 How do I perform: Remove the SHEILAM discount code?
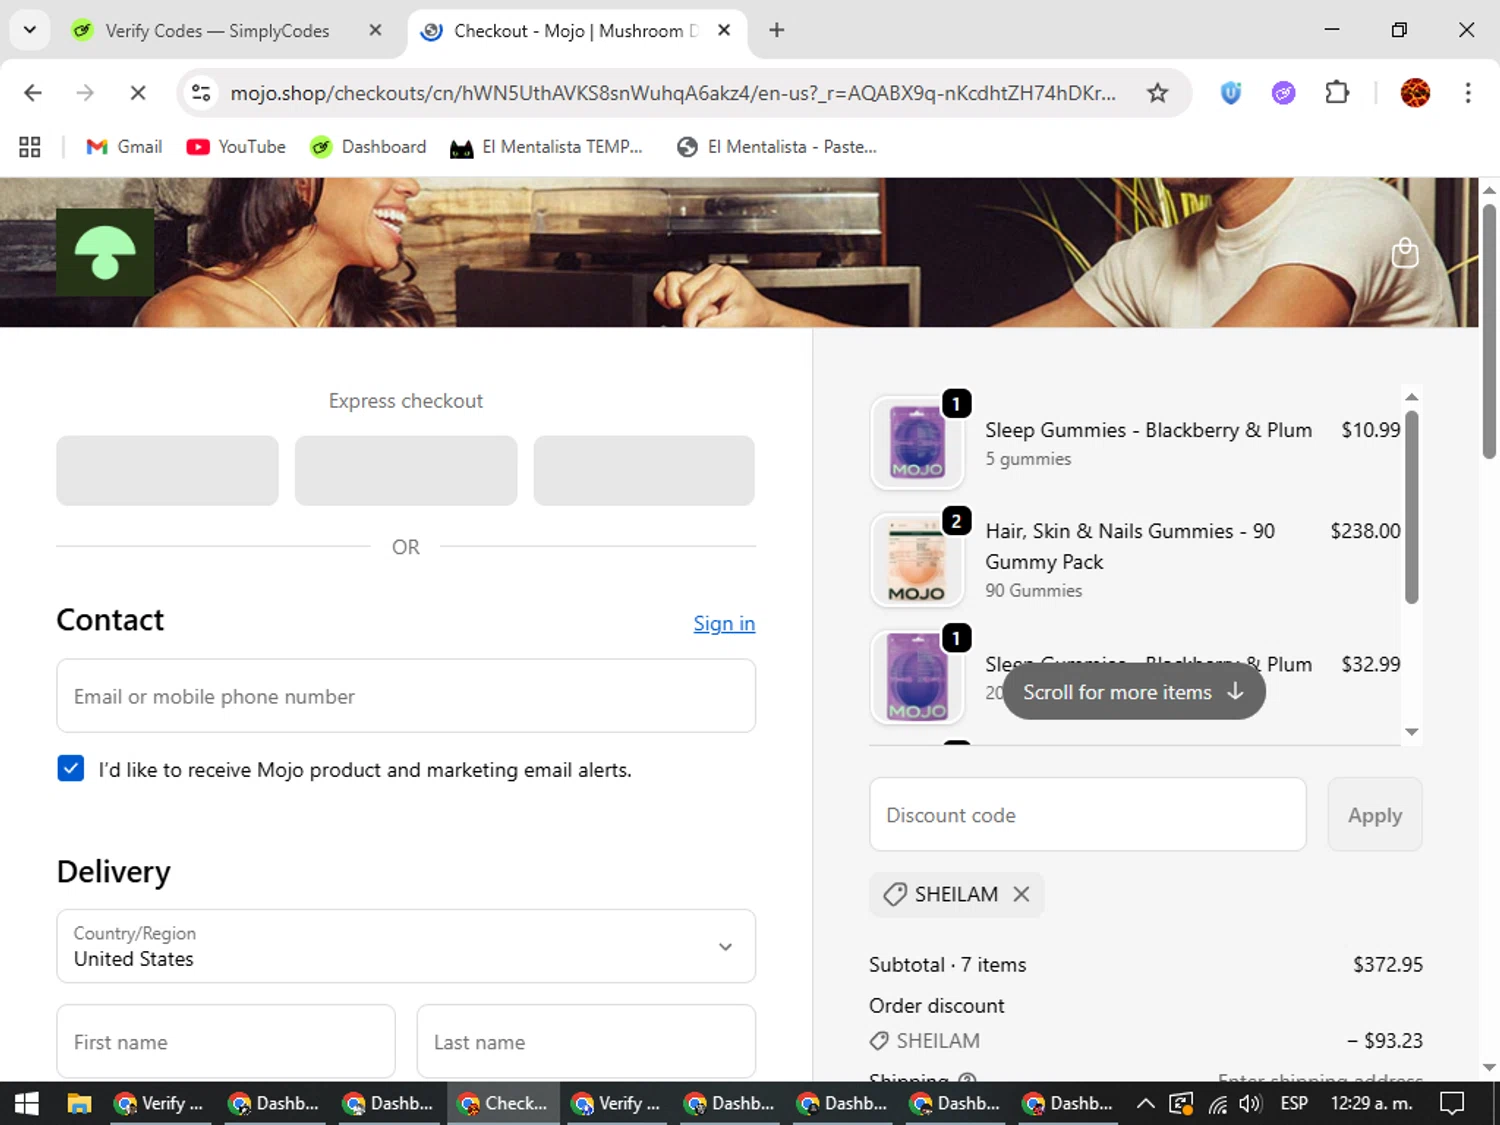(x=1021, y=894)
